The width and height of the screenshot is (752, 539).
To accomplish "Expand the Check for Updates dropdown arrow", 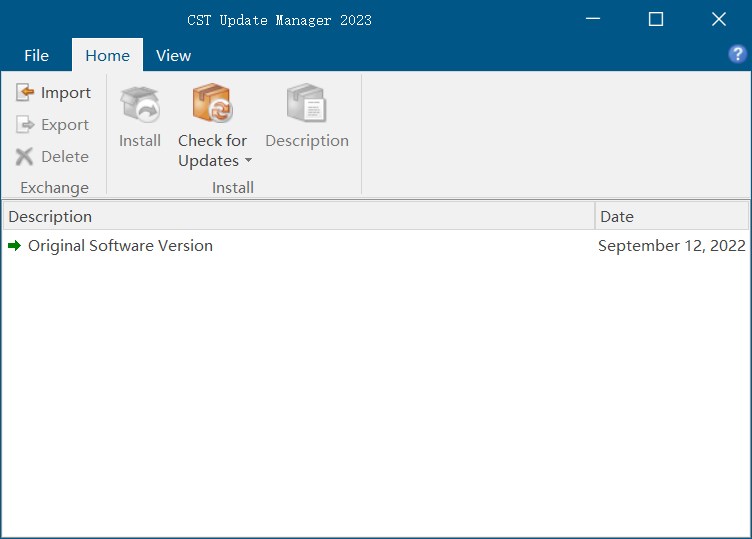I will click(248, 161).
